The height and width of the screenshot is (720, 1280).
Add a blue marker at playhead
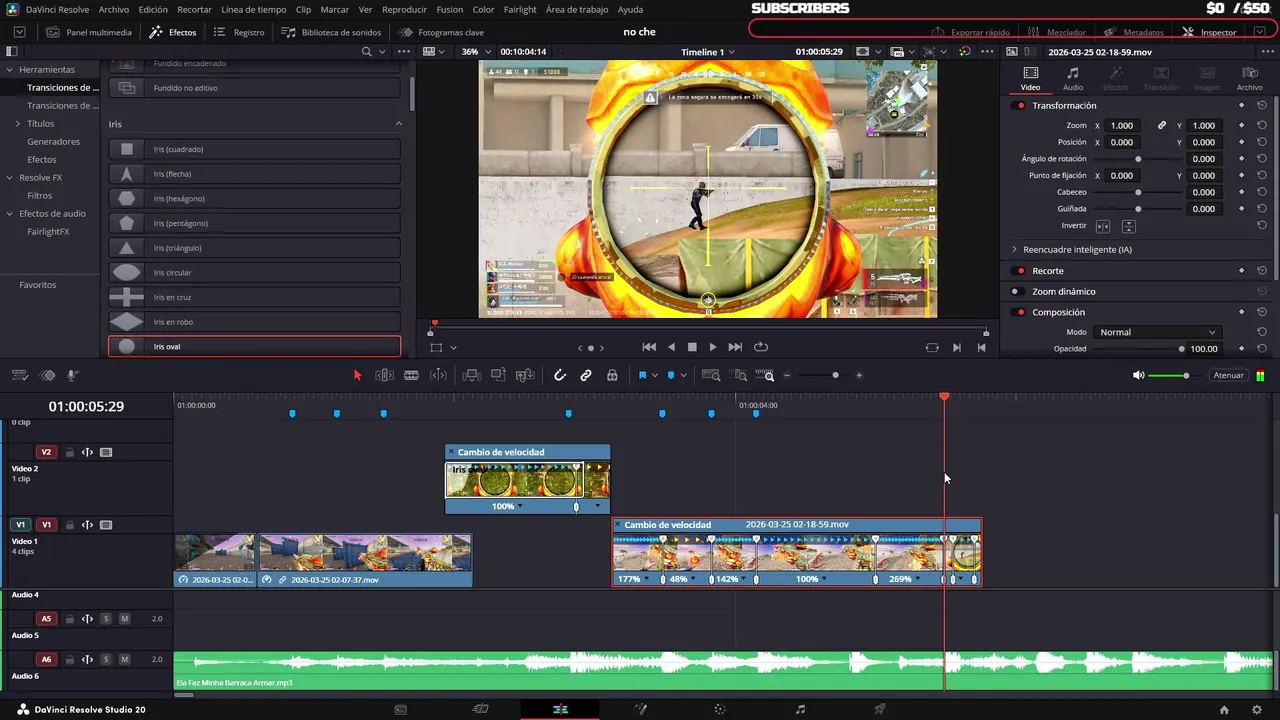coord(670,375)
